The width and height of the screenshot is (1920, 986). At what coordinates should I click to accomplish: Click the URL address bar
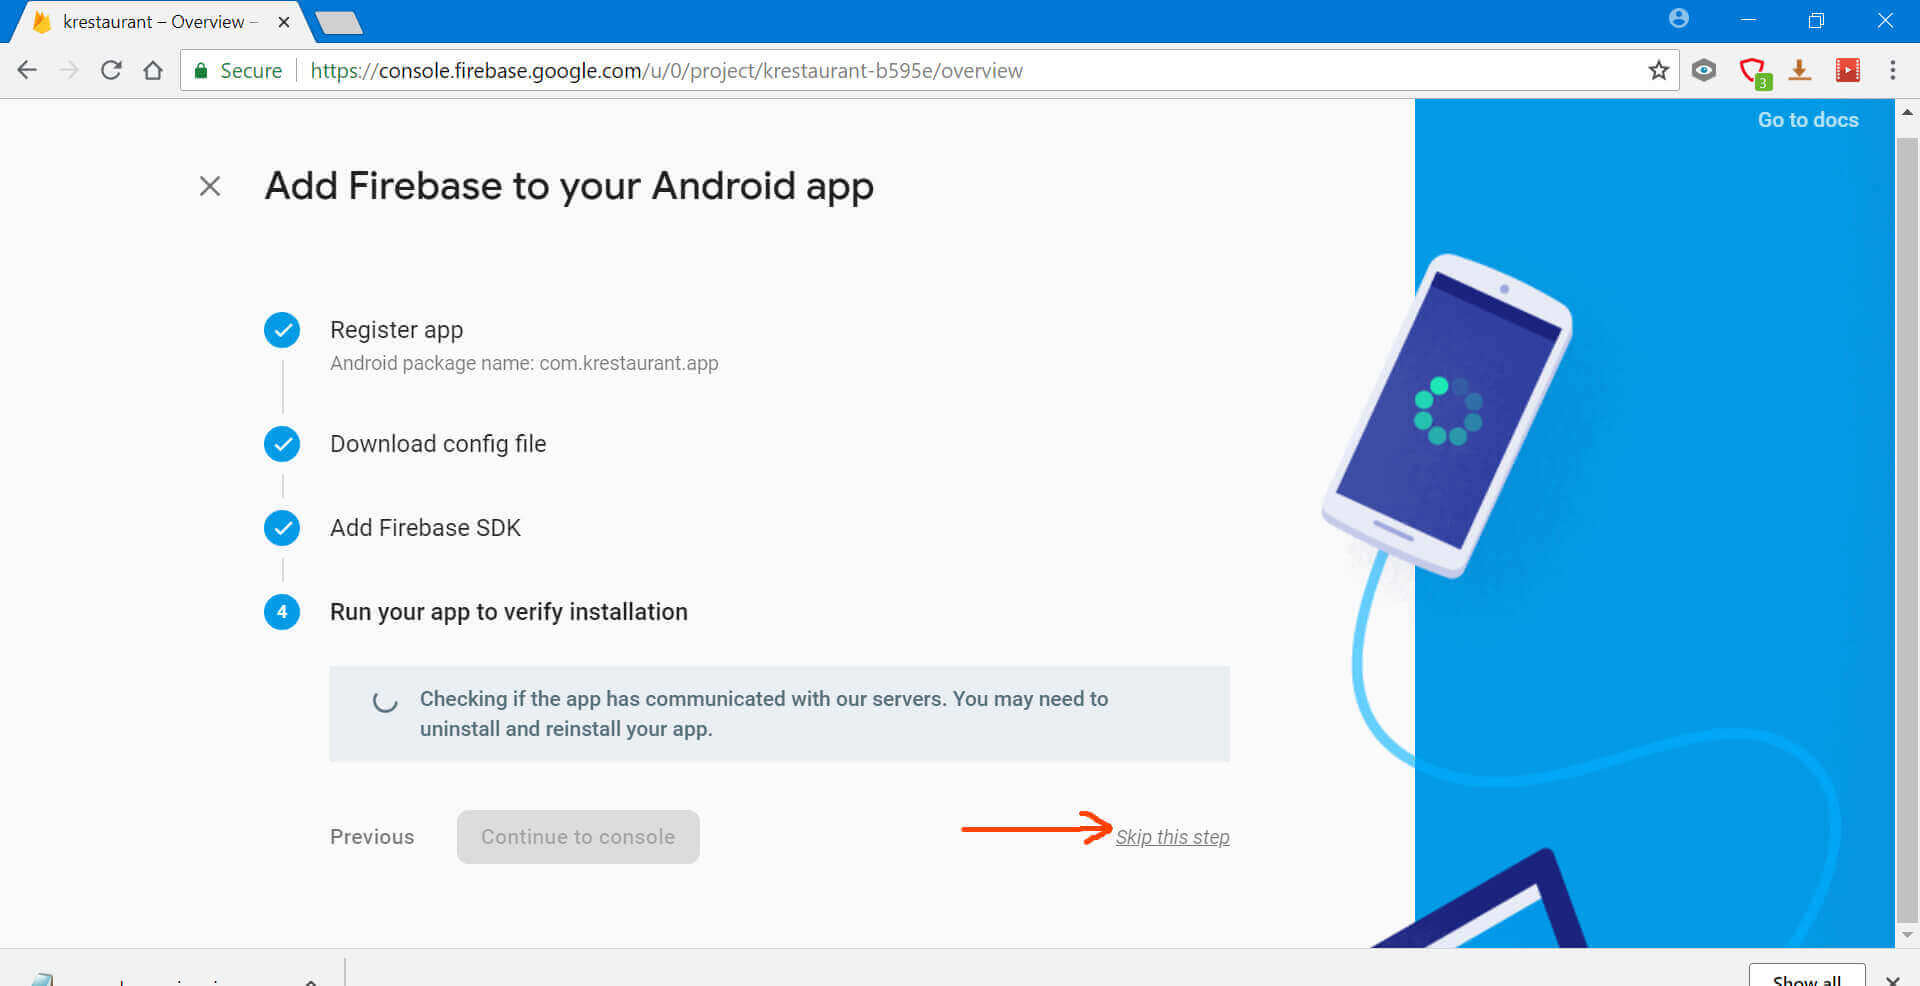click(x=900, y=71)
